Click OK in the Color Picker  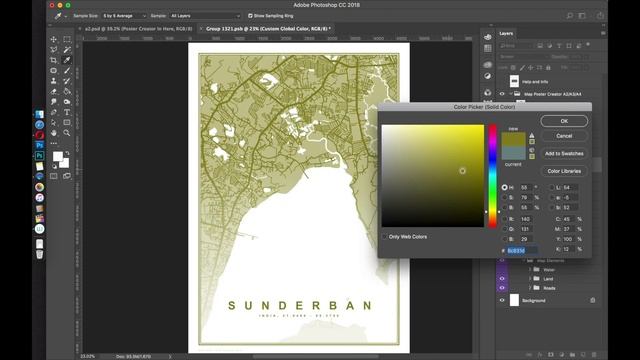pos(564,121)
